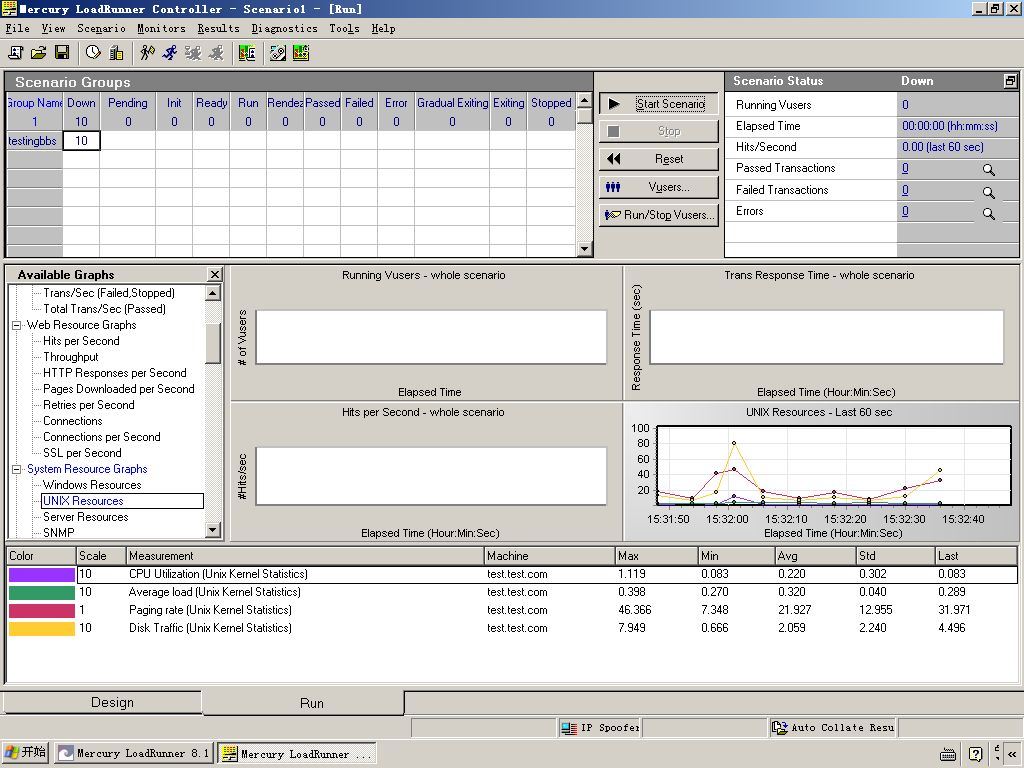This screenshot has width=1024, height=768.
Task: Select HTTP Responses per Second graph
Action: [115, 373]
